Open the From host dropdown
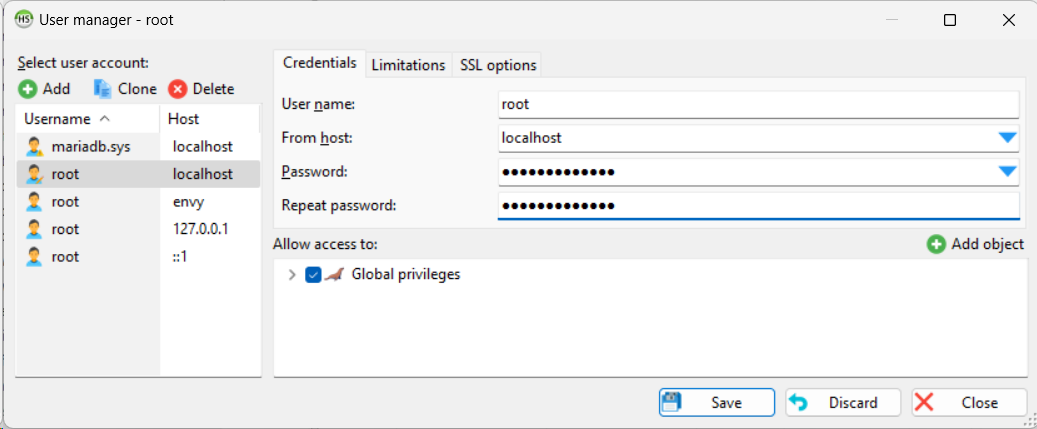 pos(1007,138)
